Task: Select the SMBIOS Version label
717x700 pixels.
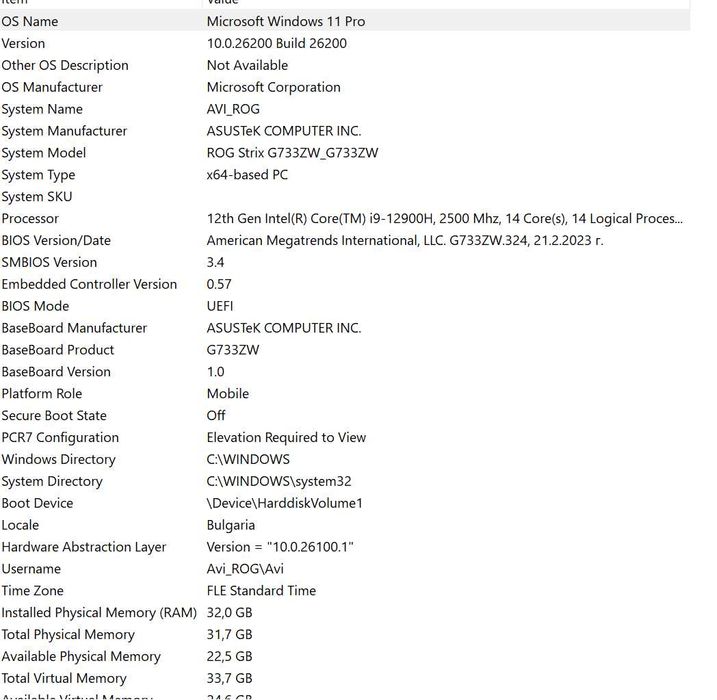Action: pos(49,263)
